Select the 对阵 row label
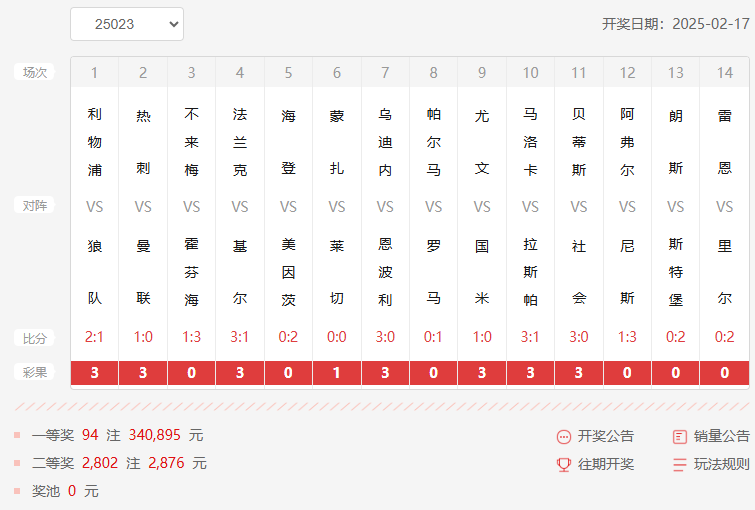Screen dimensions: 755x510 pyautogui.click(x=35, y=205)
